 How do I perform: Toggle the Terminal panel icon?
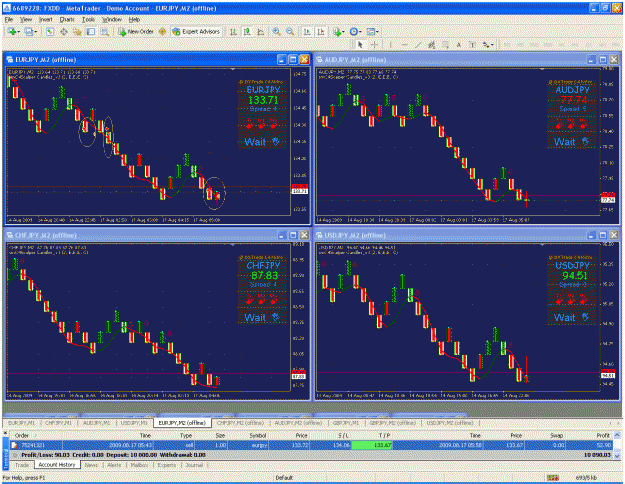pos(91,31)
